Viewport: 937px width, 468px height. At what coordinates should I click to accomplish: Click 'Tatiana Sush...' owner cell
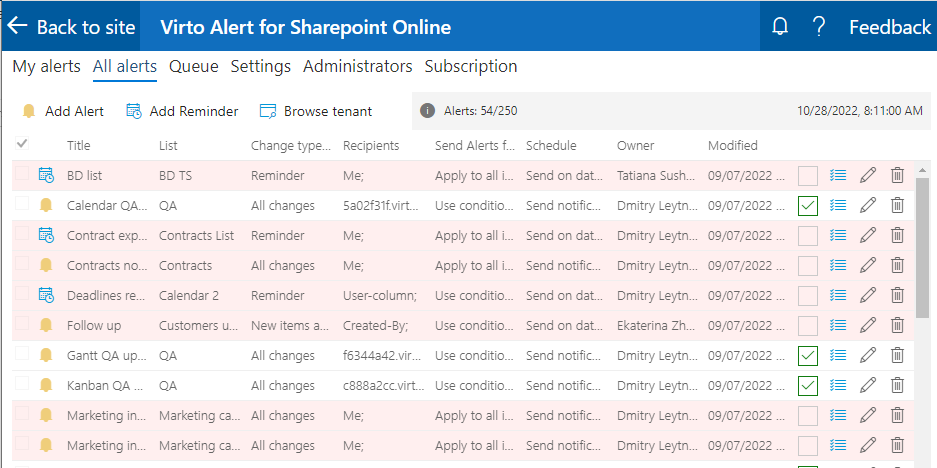[x=656, y=175]
